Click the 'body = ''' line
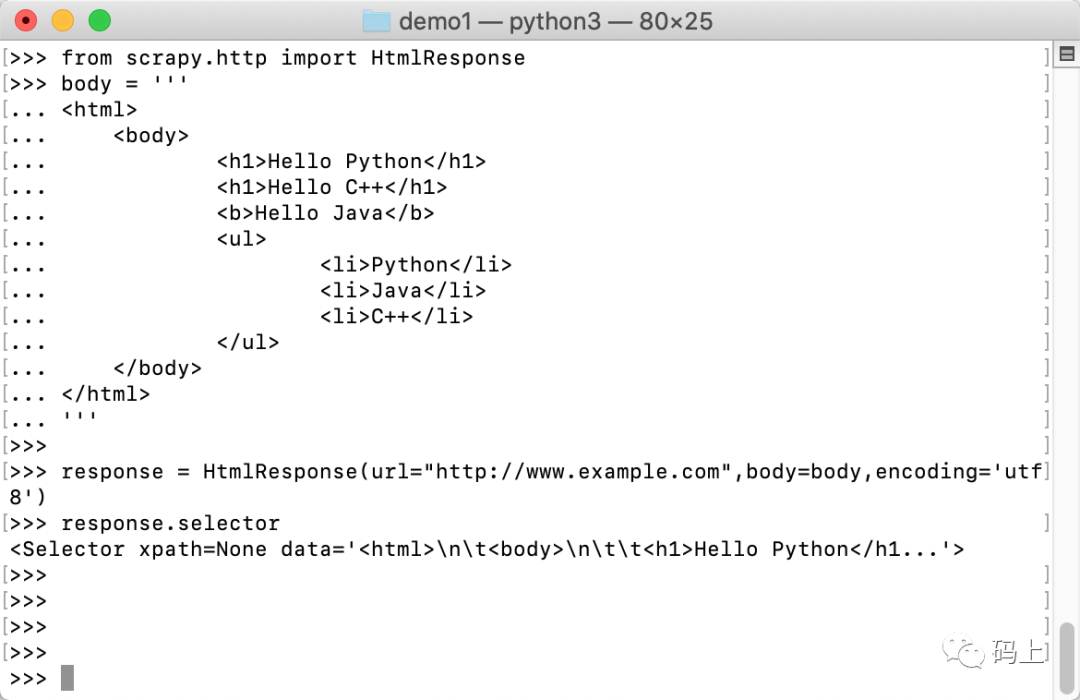Viewport: 1080px width, 700px height. pos(124,84)
